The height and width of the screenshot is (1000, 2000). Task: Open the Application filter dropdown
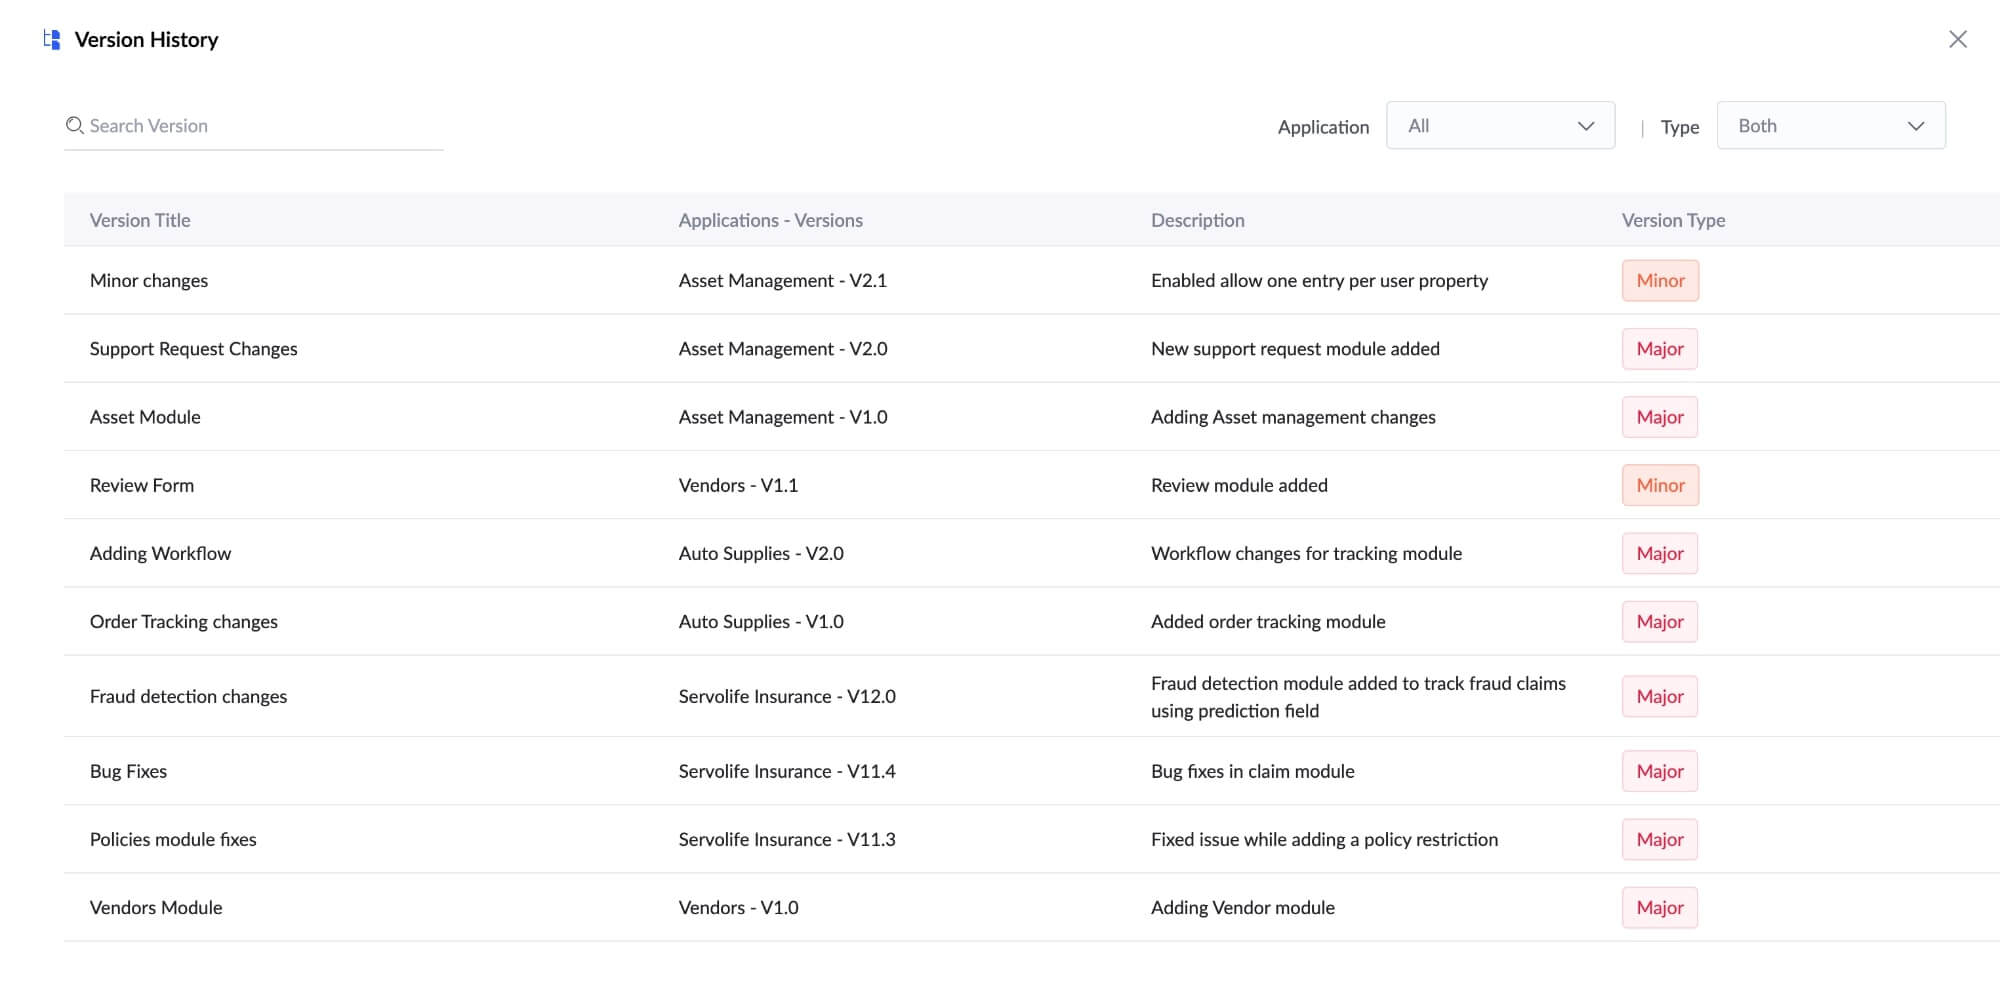pos(1499,126)
